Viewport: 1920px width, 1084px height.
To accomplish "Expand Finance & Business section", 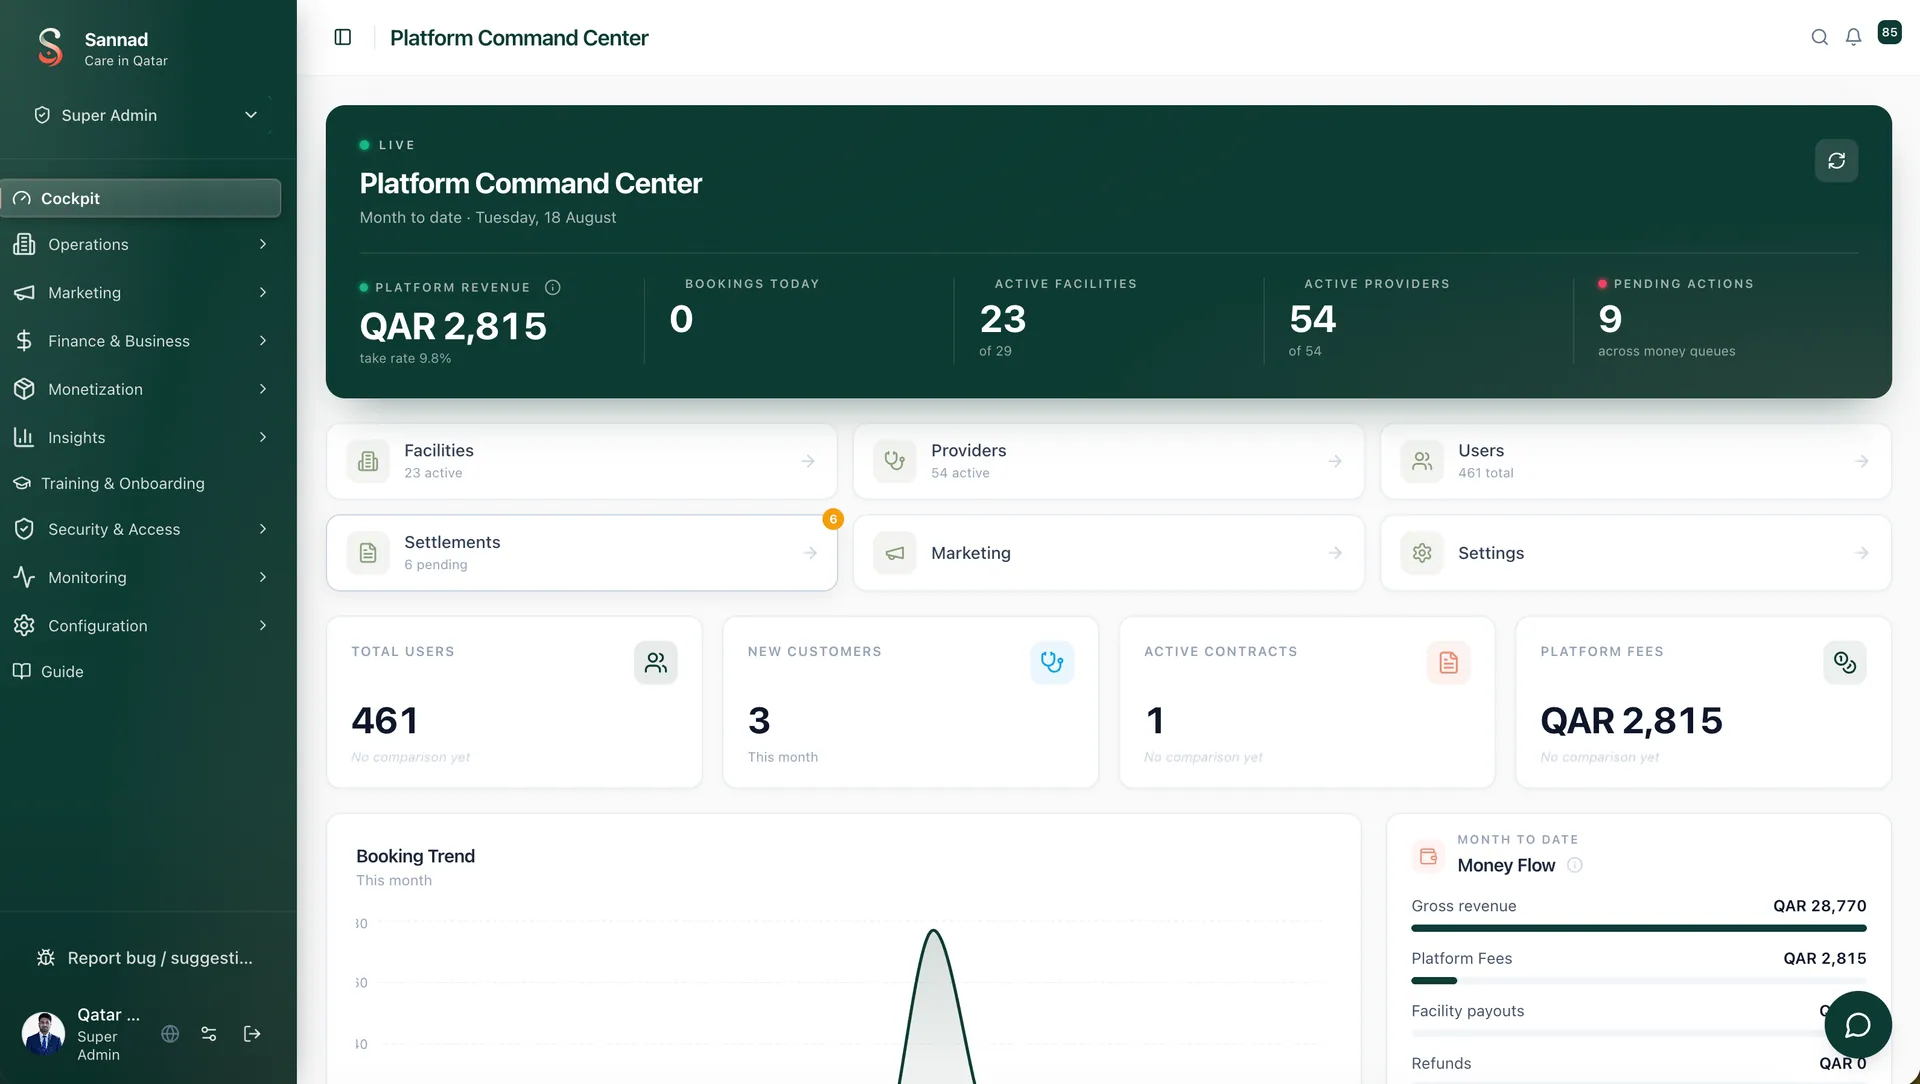I will [x=141, y=340].
